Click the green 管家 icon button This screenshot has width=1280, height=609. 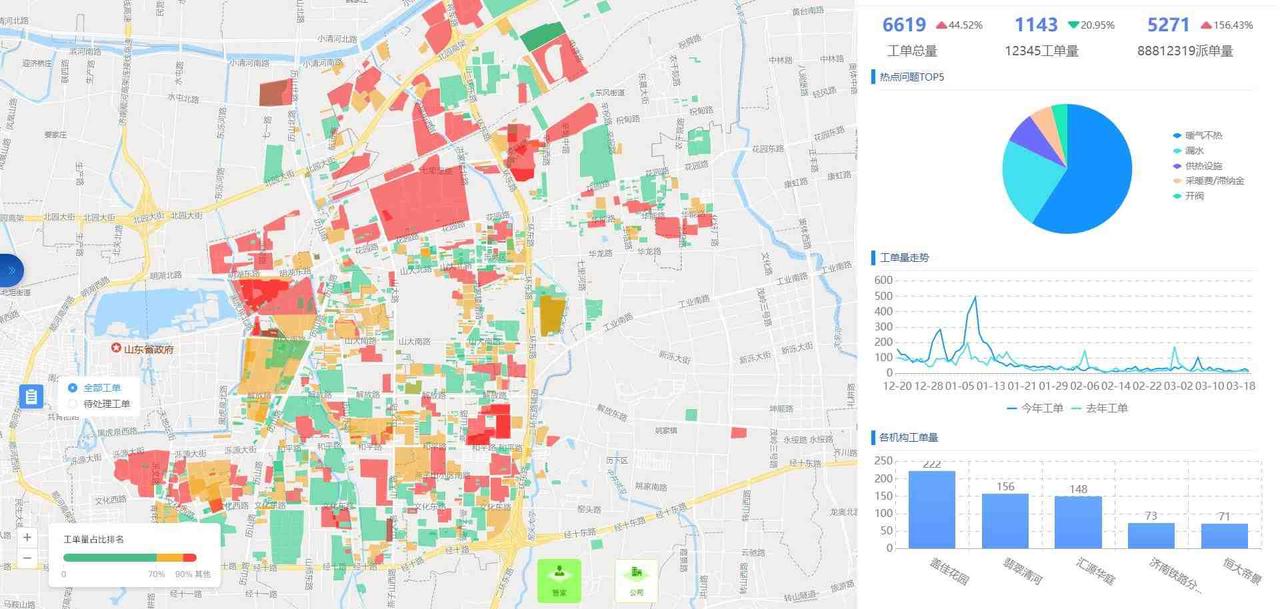point(558,579)
